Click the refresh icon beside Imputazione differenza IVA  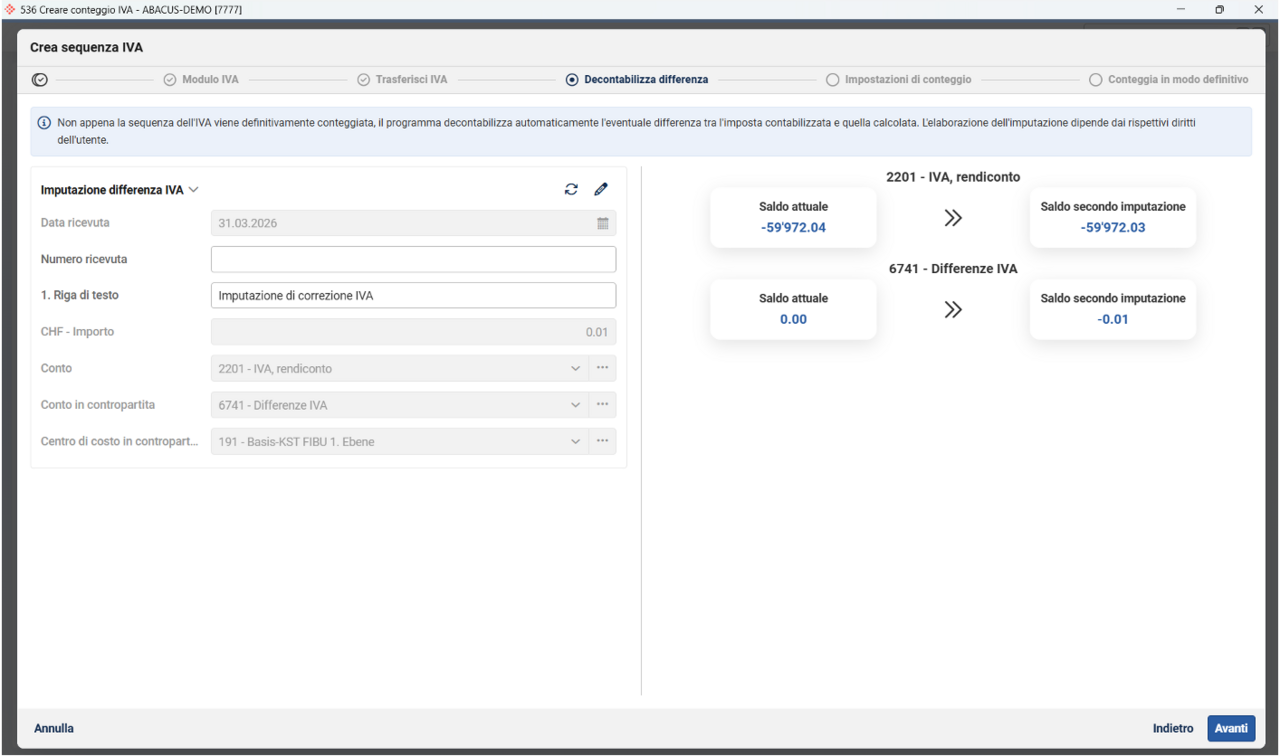571,189
